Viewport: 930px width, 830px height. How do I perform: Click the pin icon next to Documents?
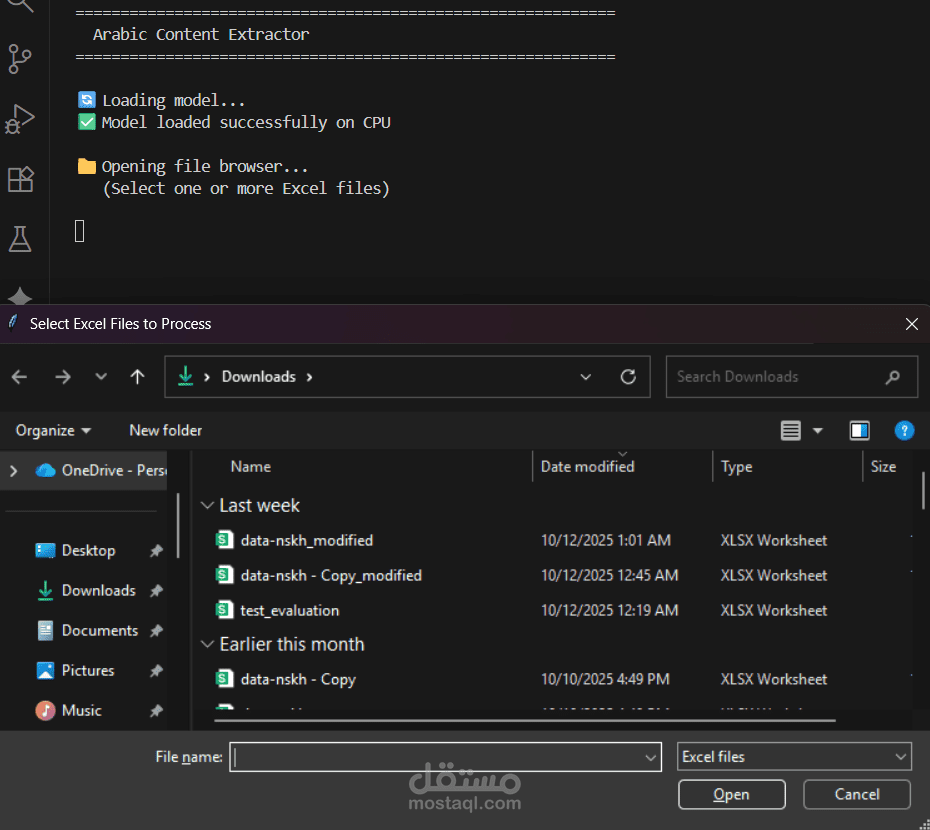(156, 631)
